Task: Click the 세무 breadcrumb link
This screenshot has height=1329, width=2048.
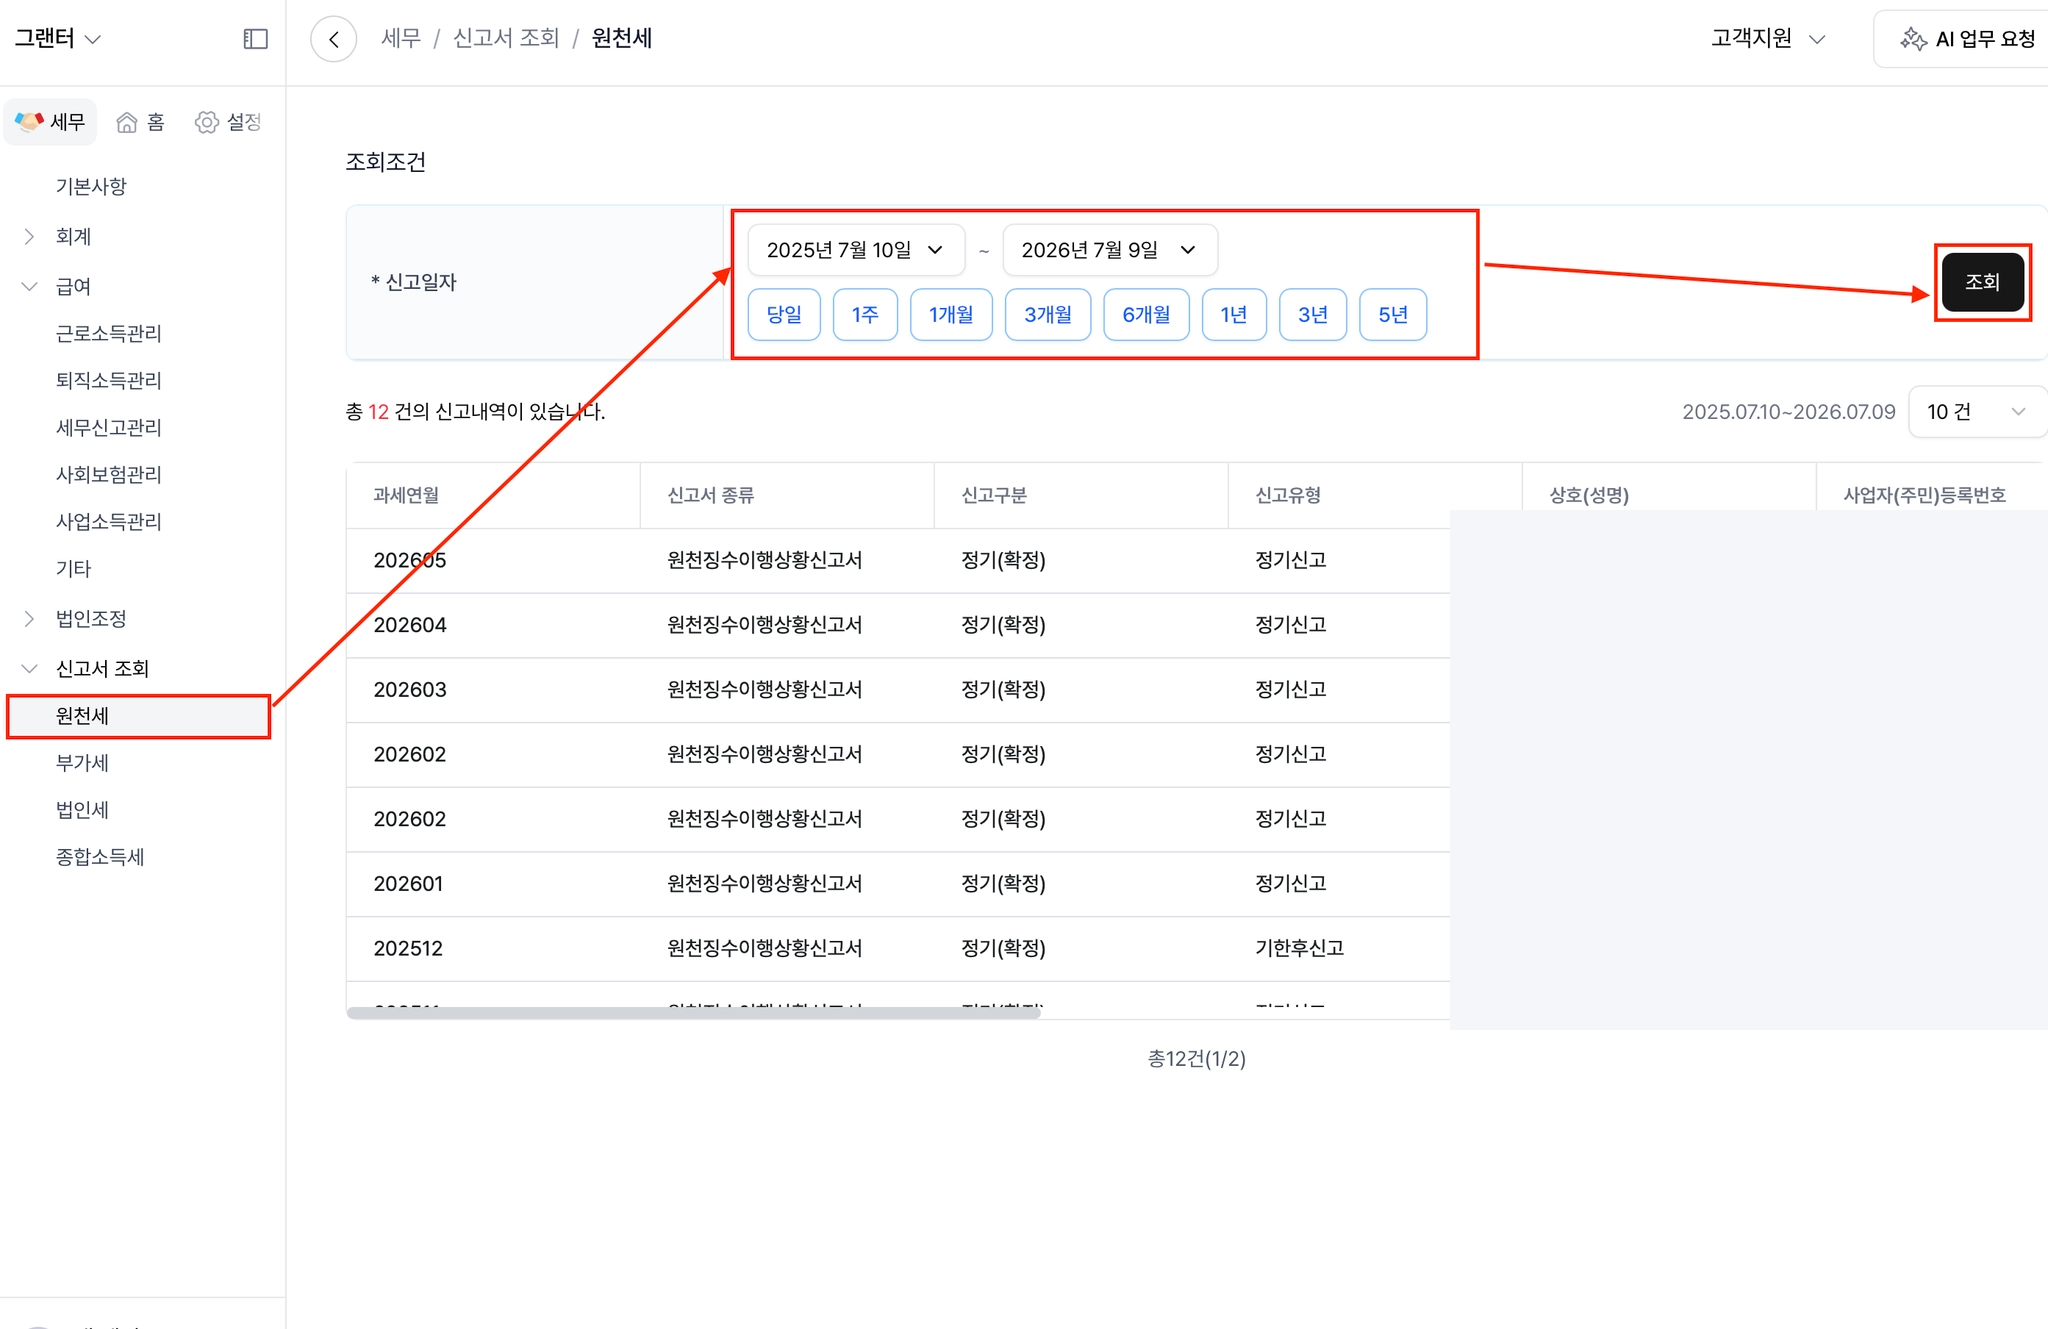Action: [x=401, y=38]
